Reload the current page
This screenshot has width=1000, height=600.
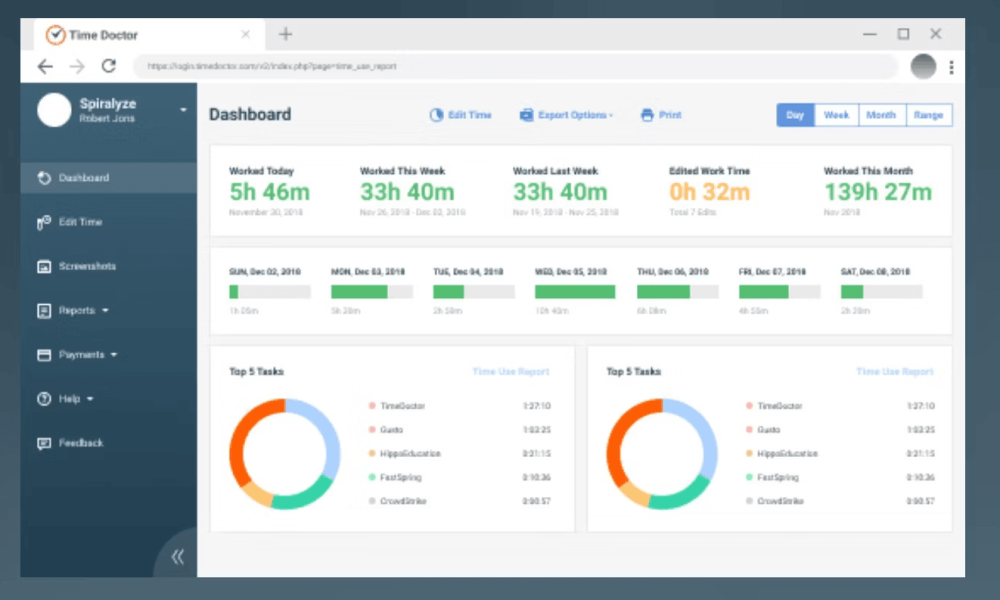click(109, 66)
